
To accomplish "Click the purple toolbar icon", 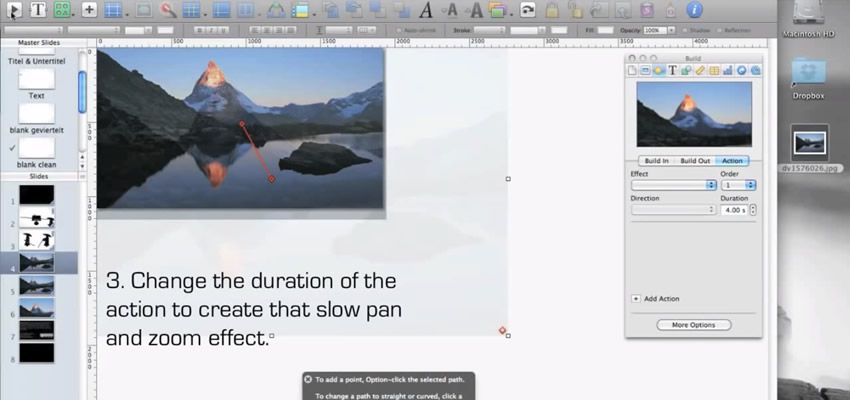I will (646, 10).
